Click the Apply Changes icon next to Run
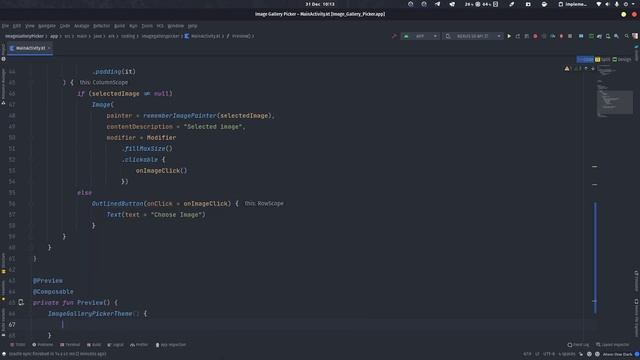This screenshot has height=360, width=640. [x=518, y=36]
